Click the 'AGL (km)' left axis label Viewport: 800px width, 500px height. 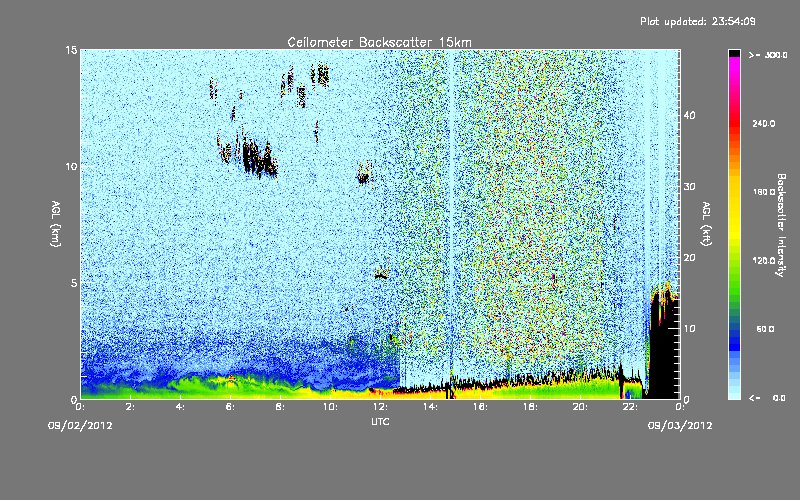[56, 223]
